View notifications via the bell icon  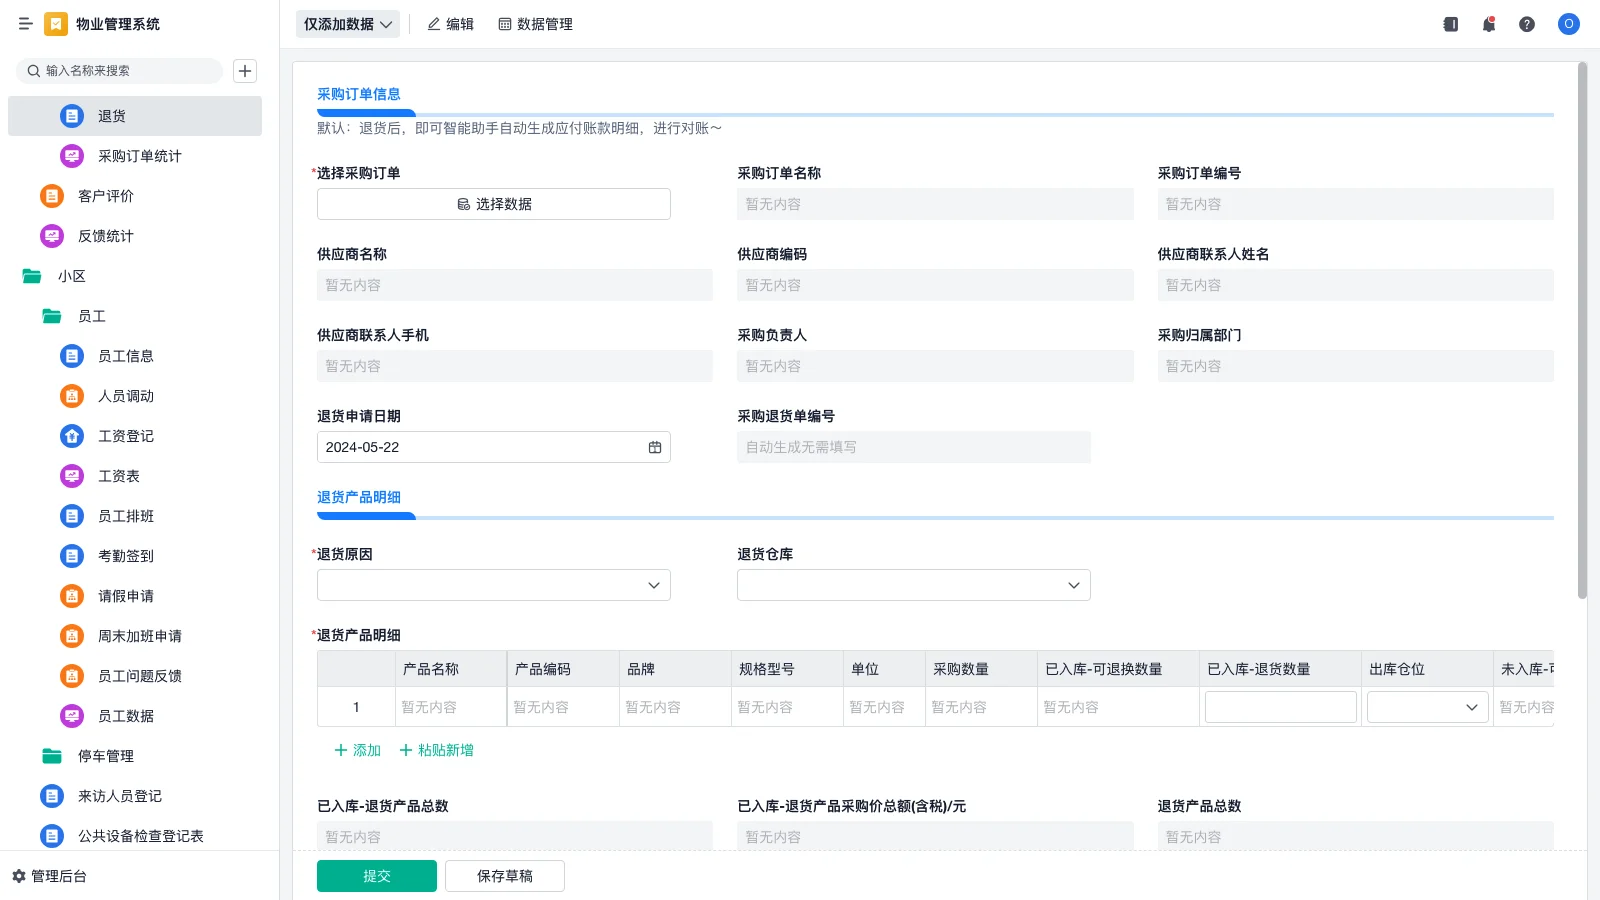pos(1488,24)
